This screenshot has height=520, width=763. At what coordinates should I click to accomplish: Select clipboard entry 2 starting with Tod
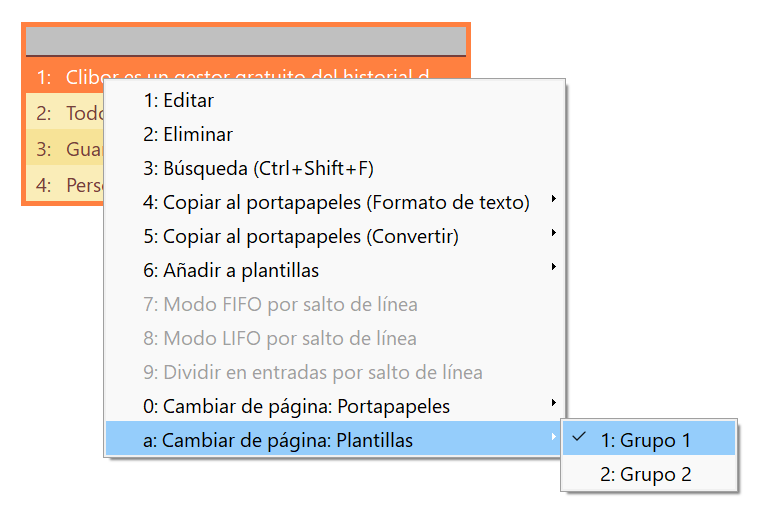(x=65, y=113)
